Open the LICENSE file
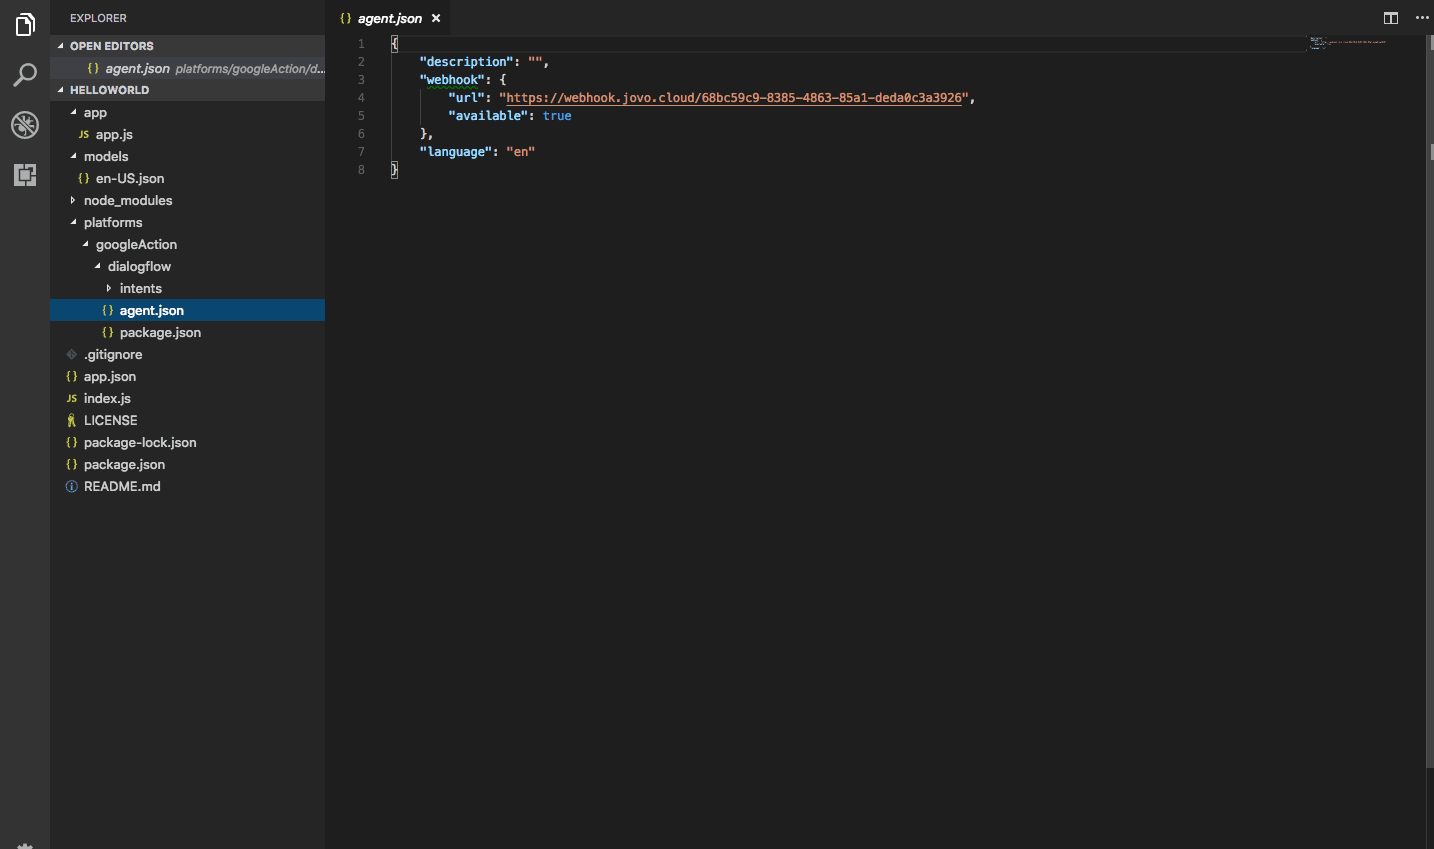 tap(187, 420)
